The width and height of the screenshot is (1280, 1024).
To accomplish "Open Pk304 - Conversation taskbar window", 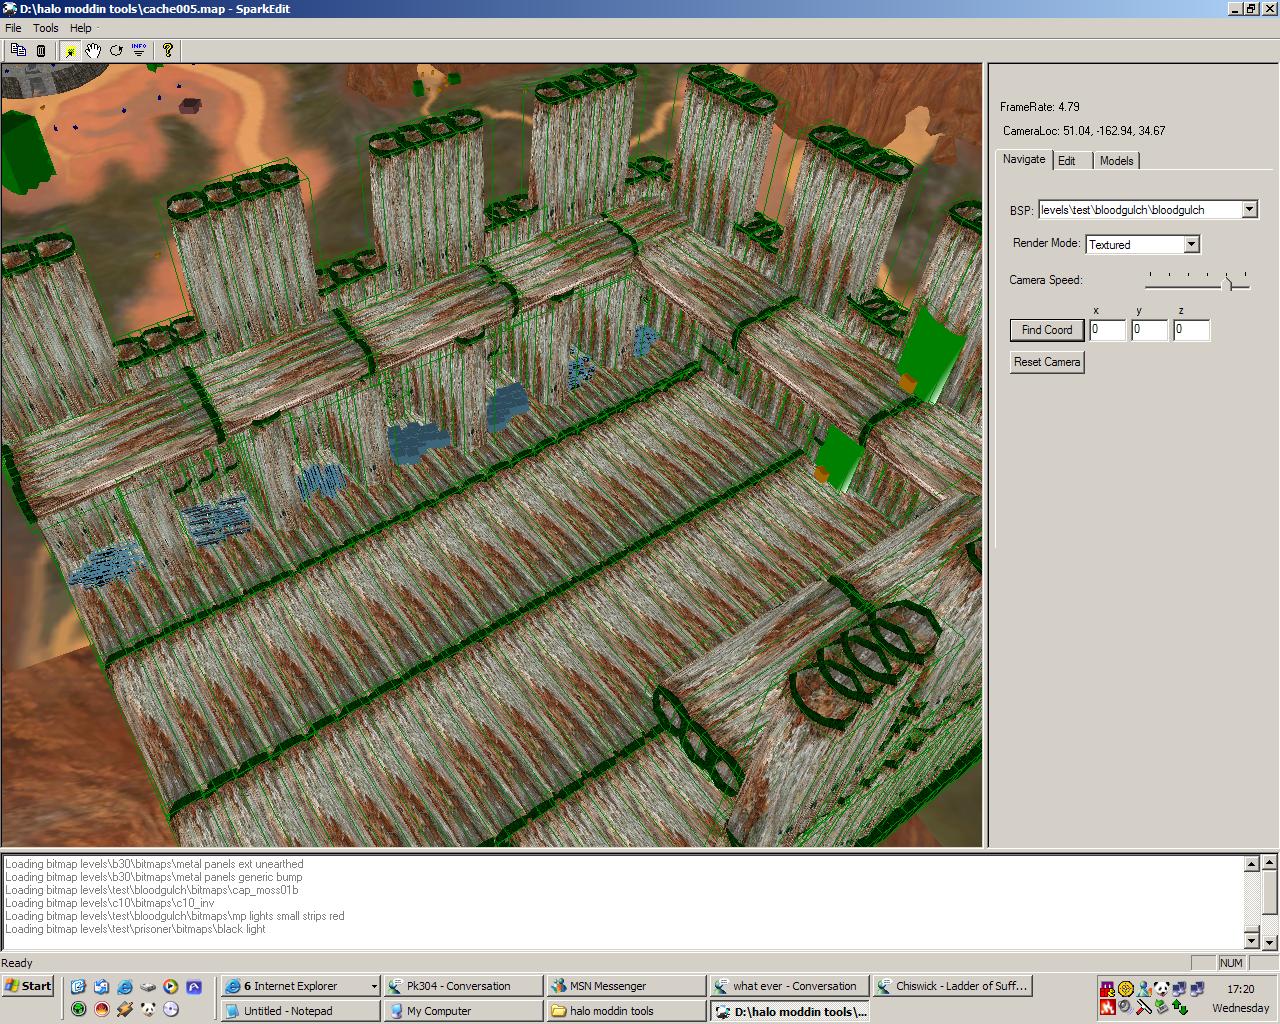I will pos(463,986).
